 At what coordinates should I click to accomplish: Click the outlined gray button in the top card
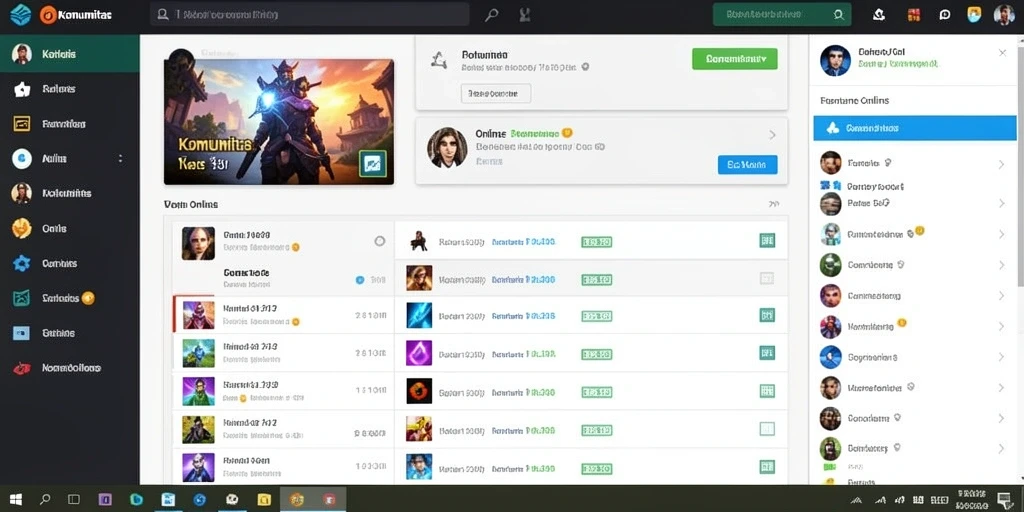496,93
